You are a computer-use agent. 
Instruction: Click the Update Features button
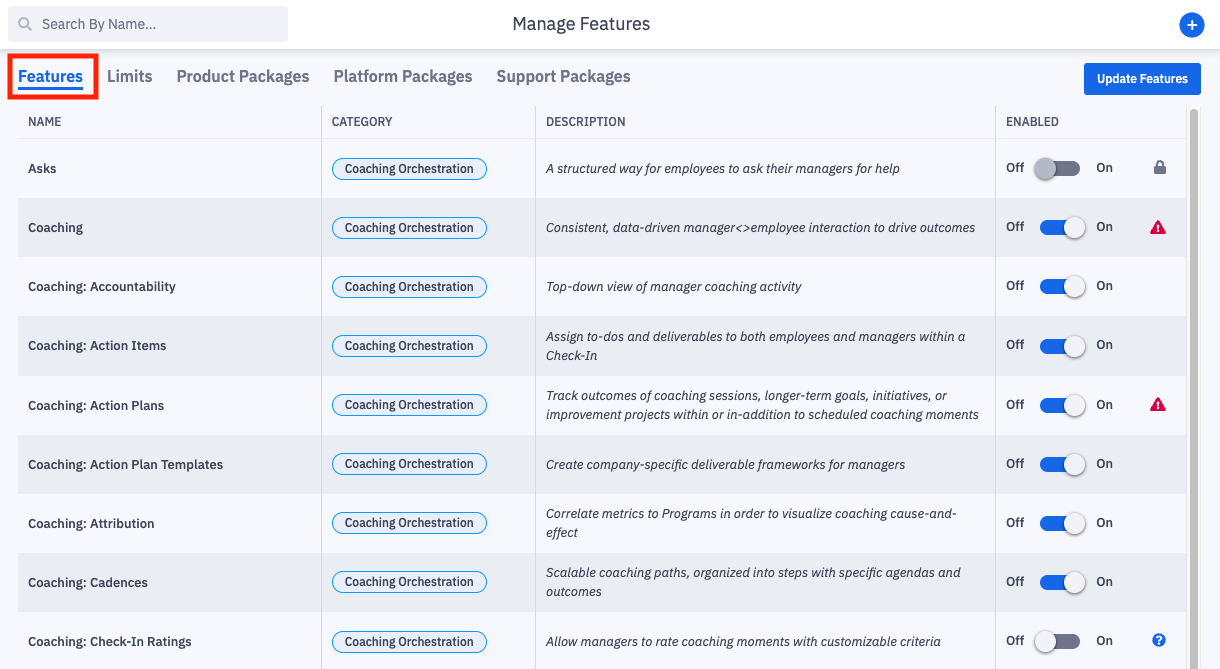(1142, 79)
